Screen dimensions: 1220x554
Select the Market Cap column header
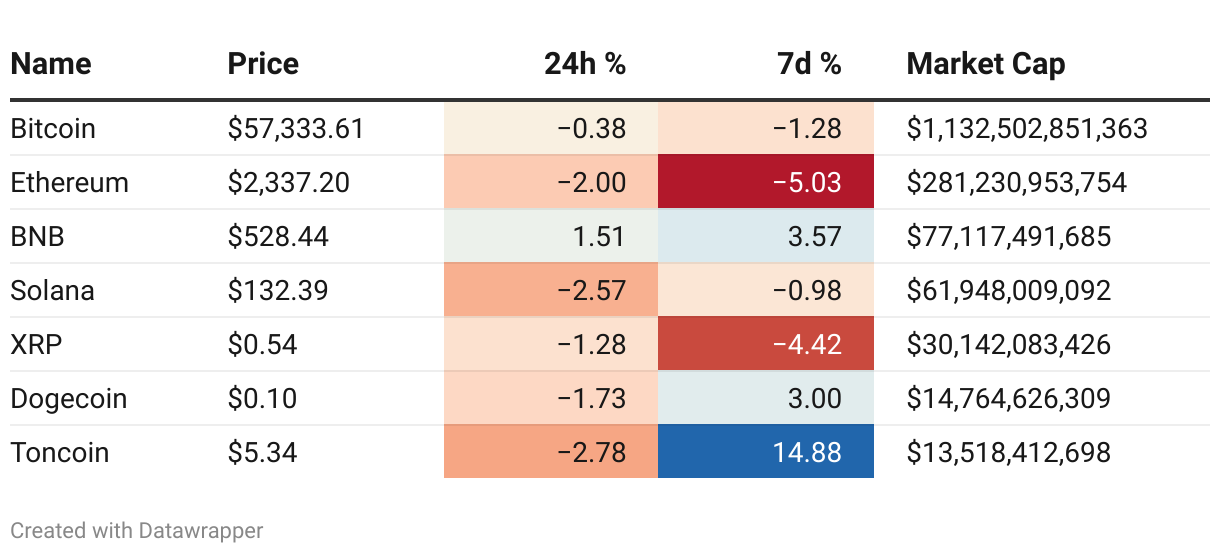(x=986, y=64)
